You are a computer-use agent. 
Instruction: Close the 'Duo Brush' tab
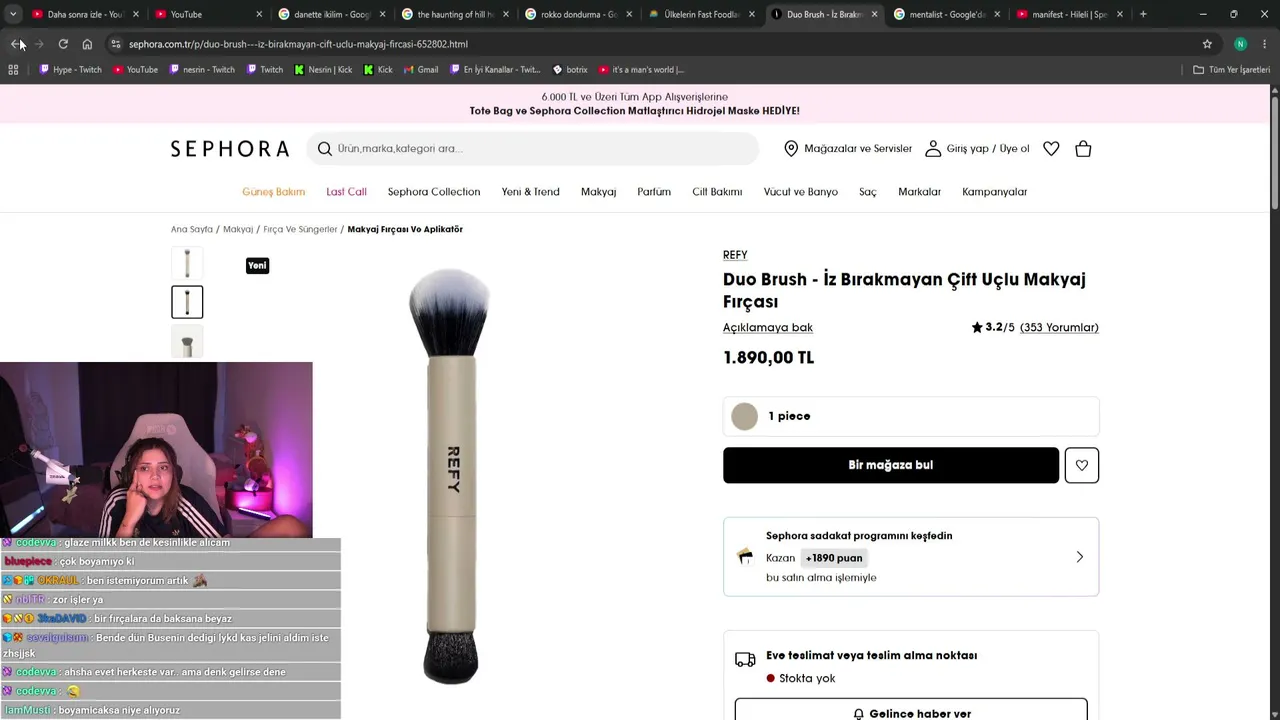click(875, 14)
